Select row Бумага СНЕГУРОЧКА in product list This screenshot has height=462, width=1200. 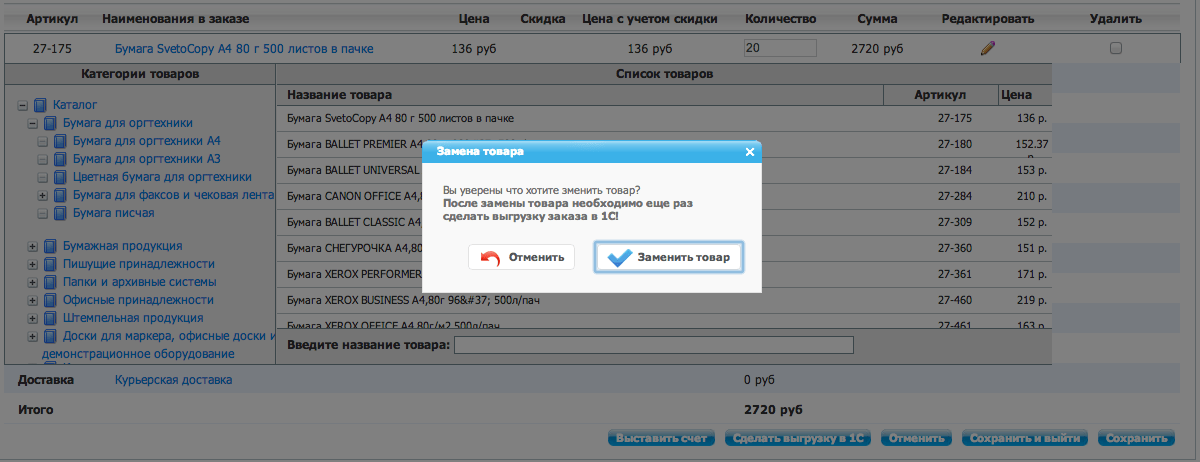(x=664, y=248)
